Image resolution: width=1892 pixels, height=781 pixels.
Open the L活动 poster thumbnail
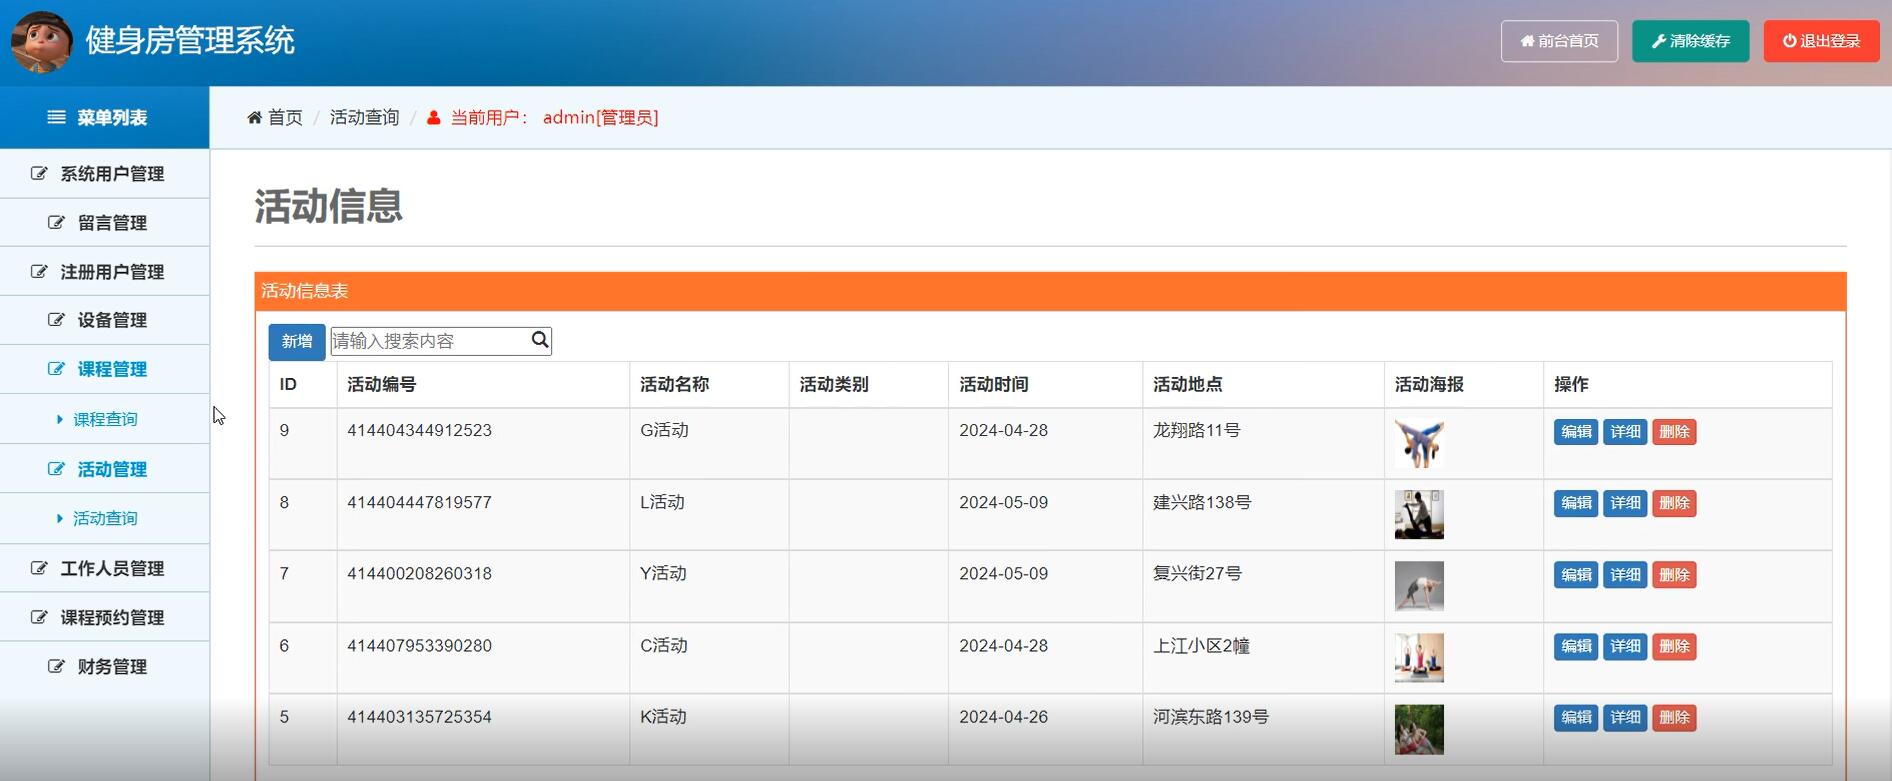coord(1419,514)
